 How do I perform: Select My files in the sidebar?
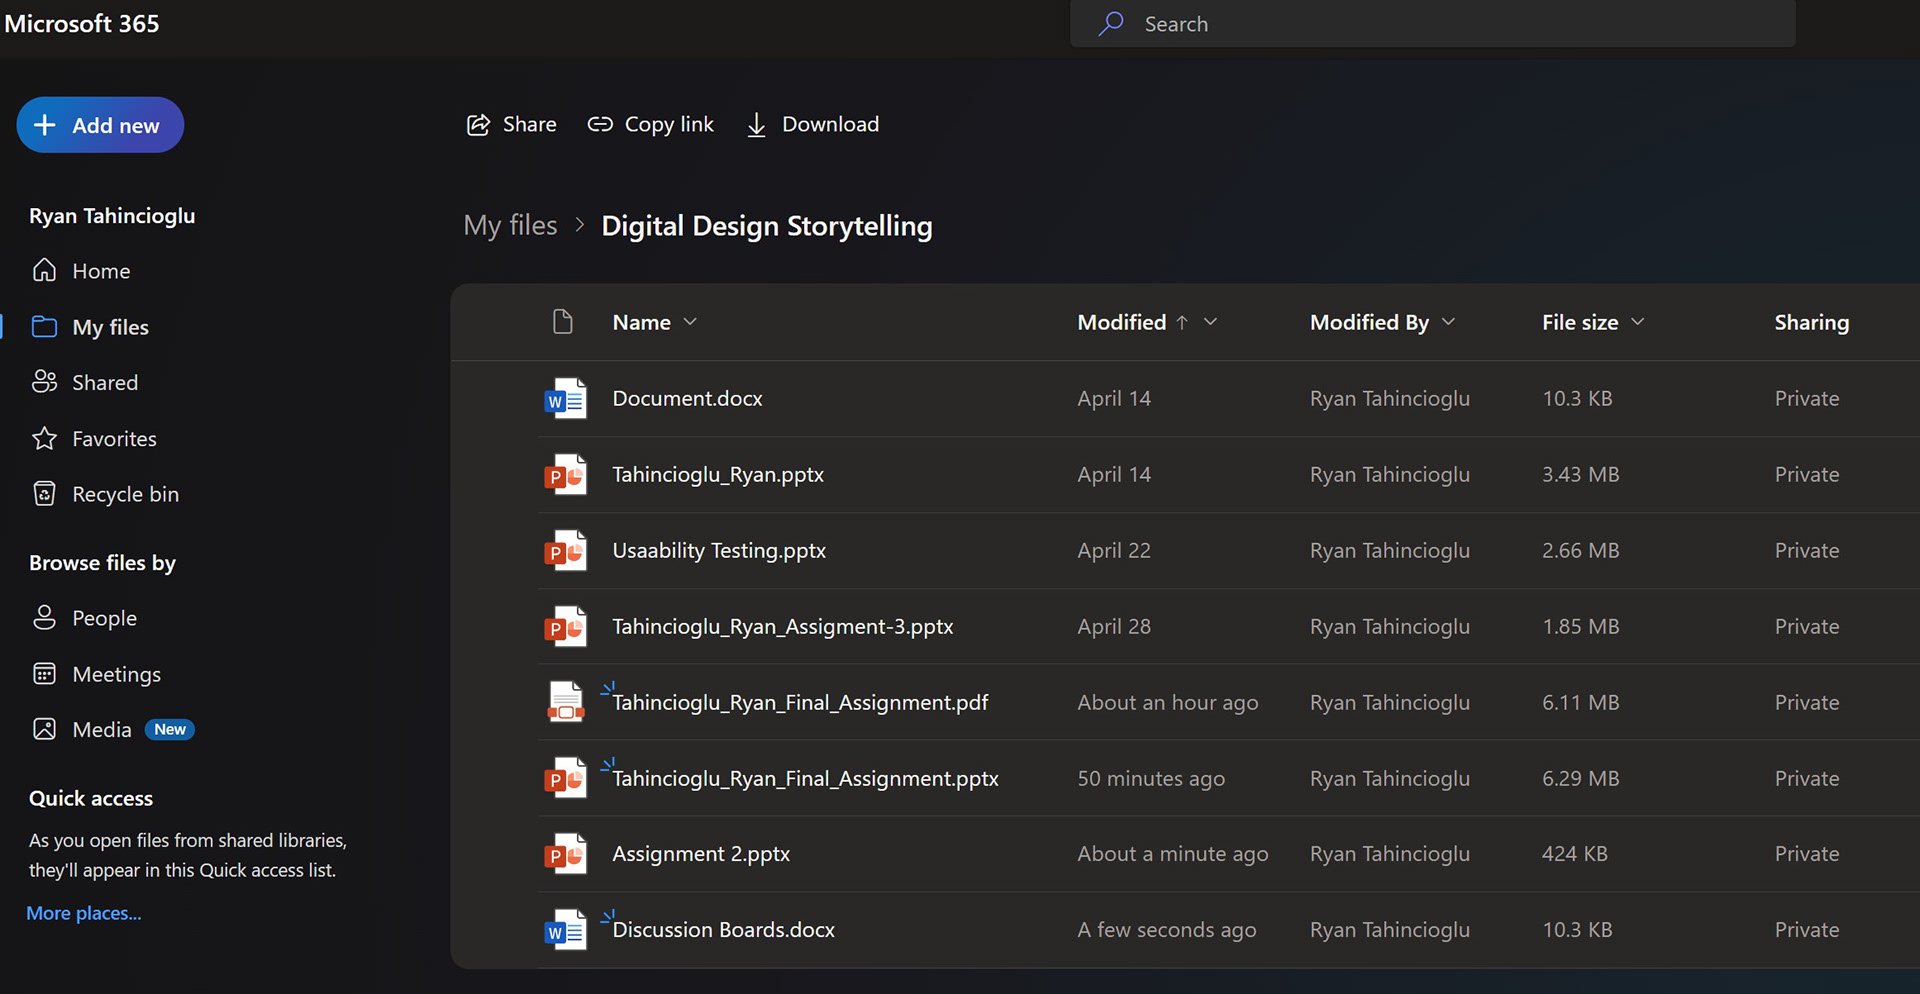pos(110,327)
